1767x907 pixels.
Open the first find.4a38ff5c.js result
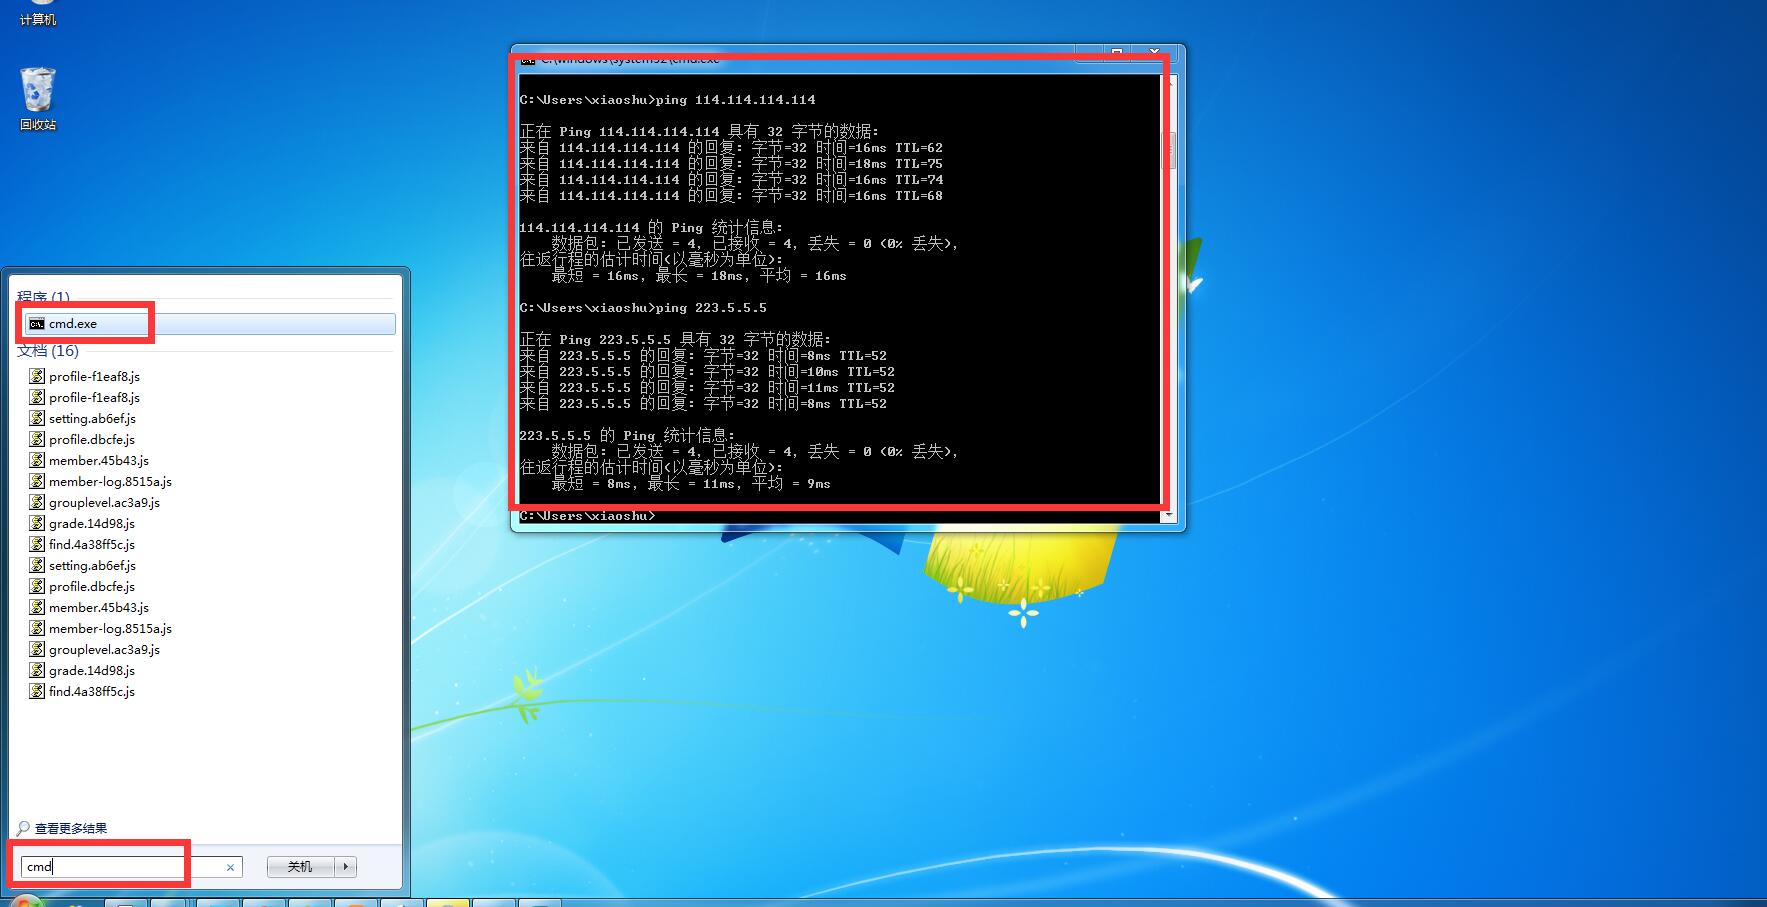click(x=91, y=544)
